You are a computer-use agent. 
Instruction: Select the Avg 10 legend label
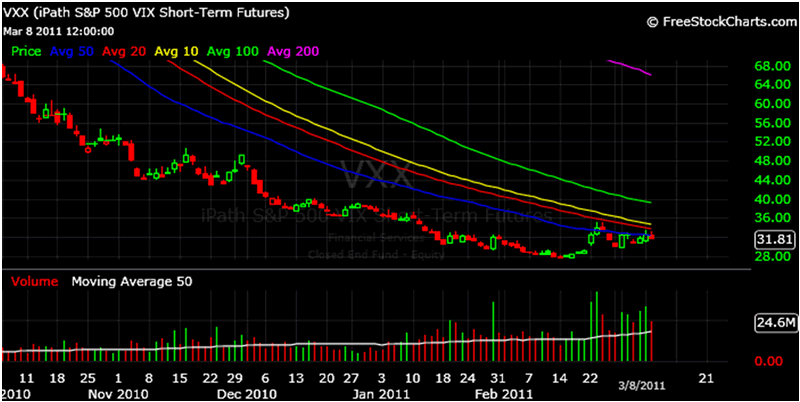[179, 51]
